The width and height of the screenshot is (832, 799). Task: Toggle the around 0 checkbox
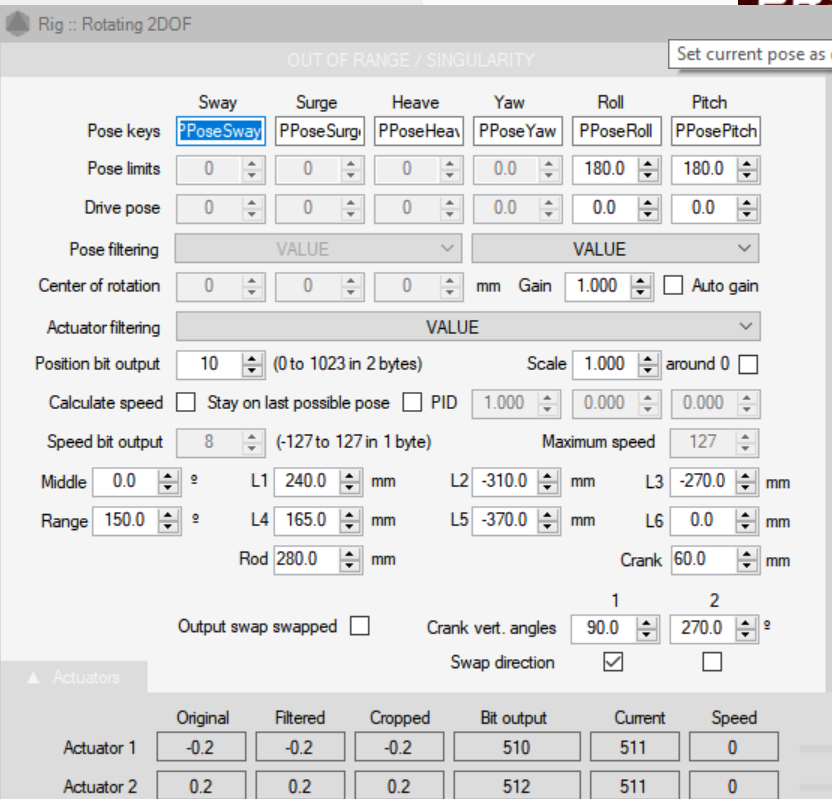[x=747, y=364]
